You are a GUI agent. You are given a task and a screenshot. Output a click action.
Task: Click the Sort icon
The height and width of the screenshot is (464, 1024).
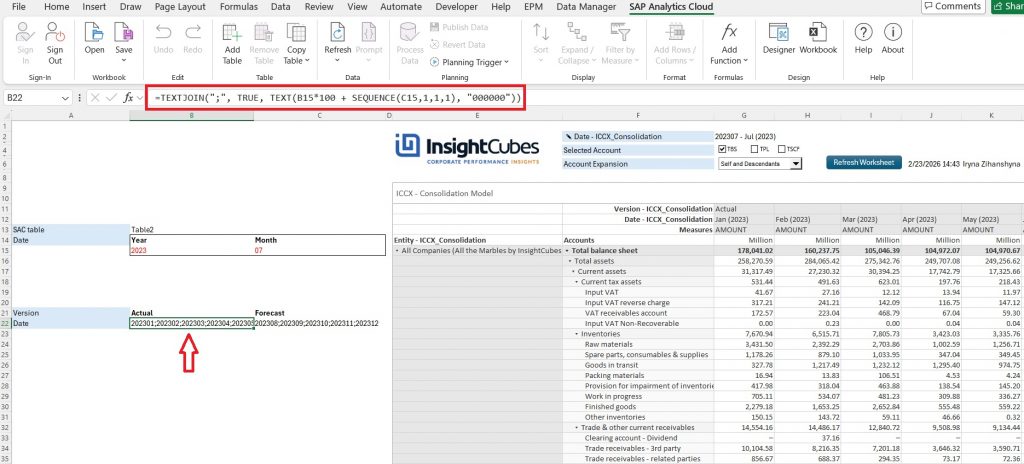[x=541, y=33]
